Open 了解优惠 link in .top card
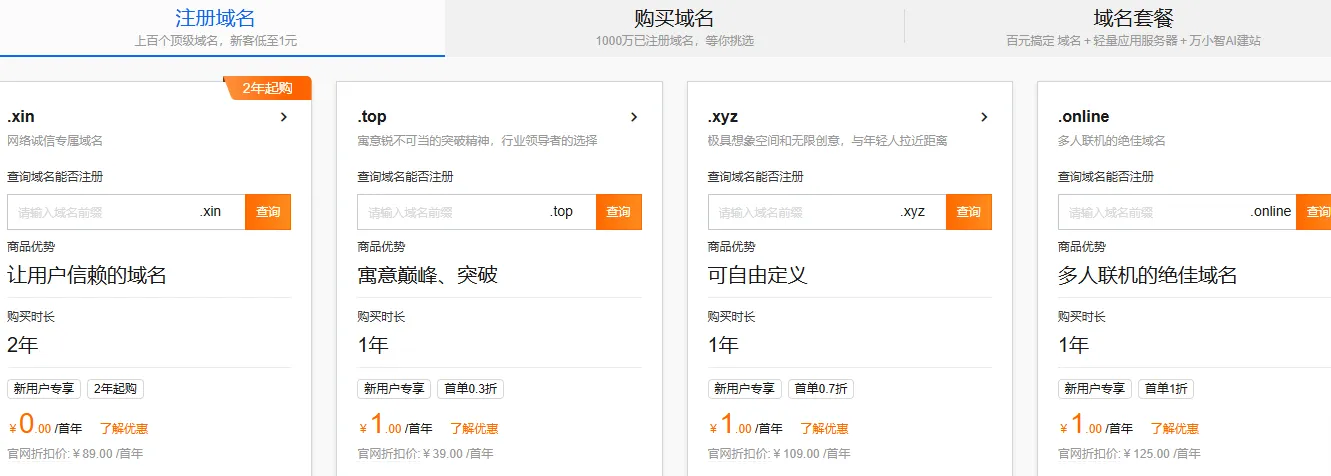Screen dimensions: 1331x476 [x=474, y=429]
